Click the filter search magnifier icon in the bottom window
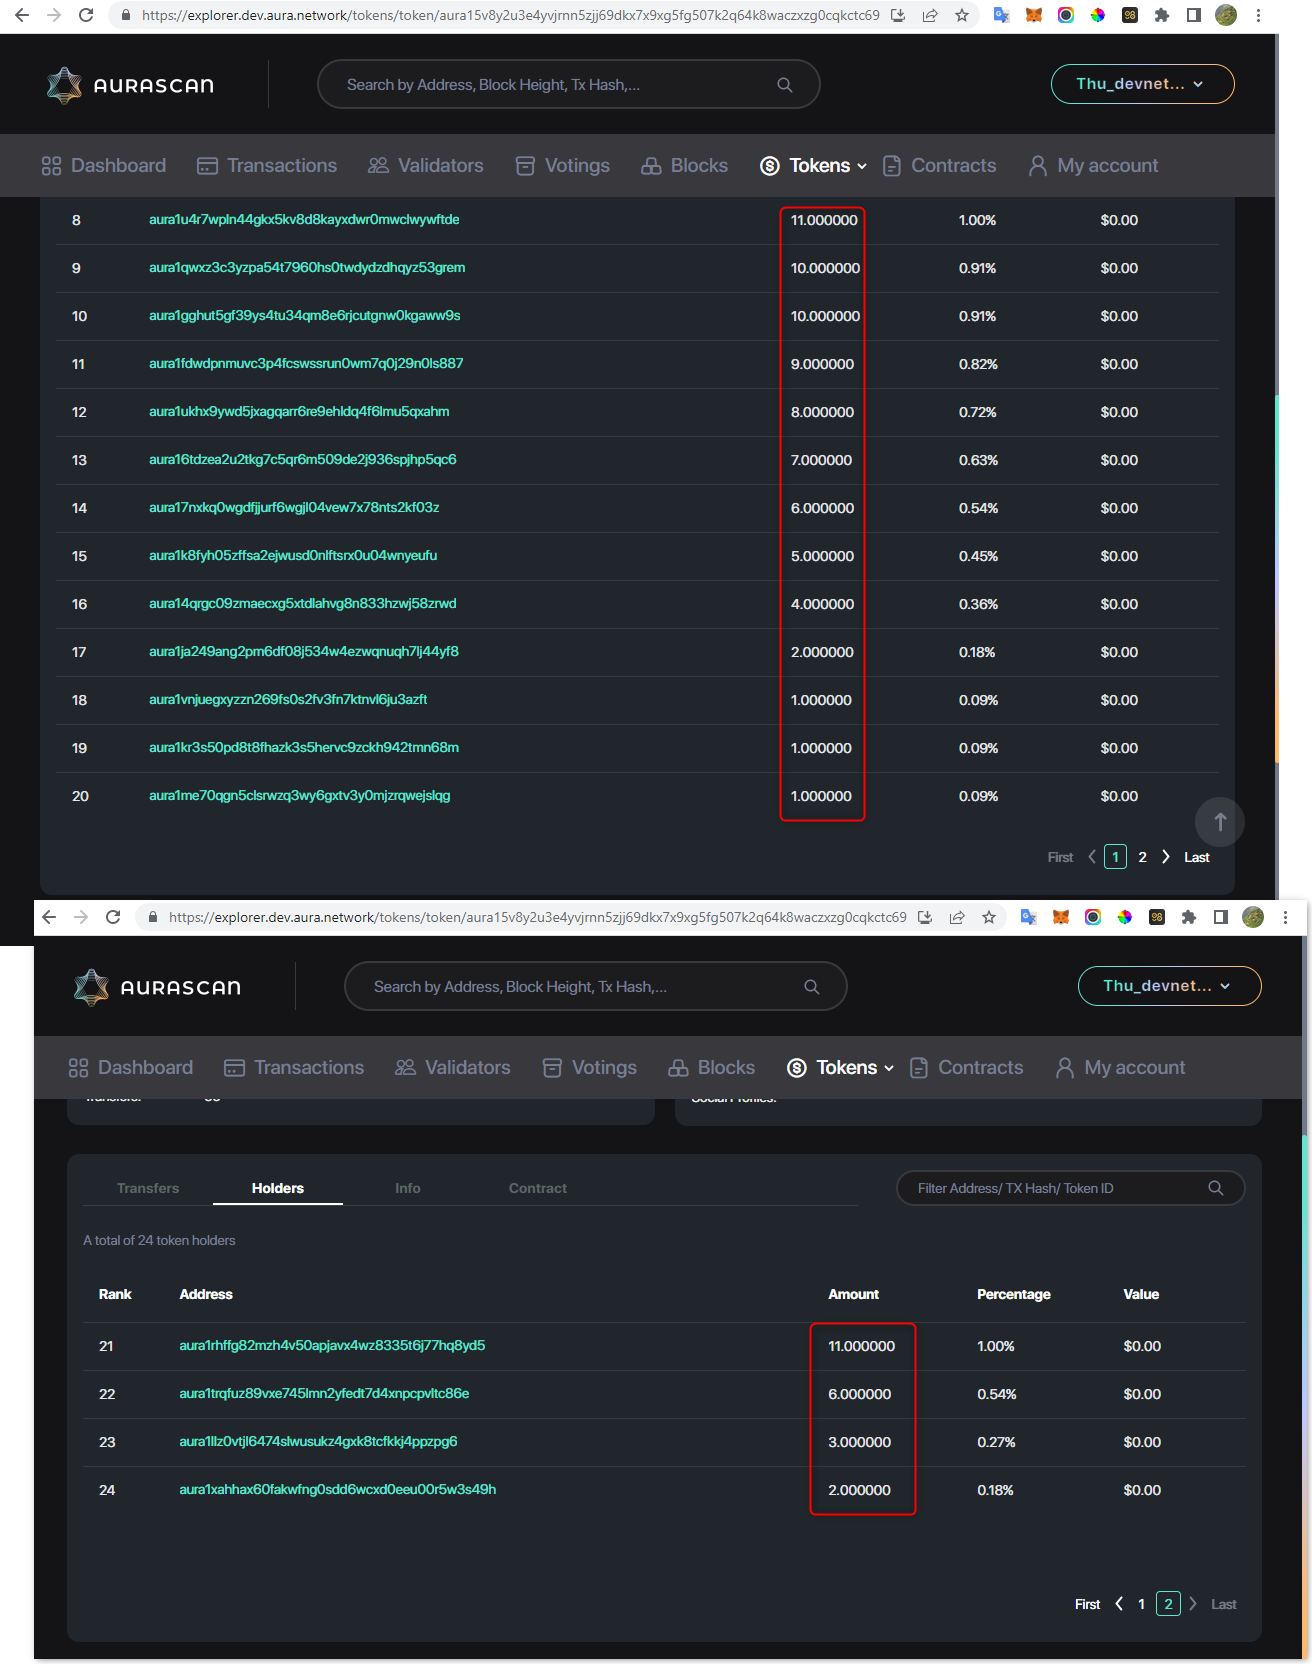 pos(1216,1188)
